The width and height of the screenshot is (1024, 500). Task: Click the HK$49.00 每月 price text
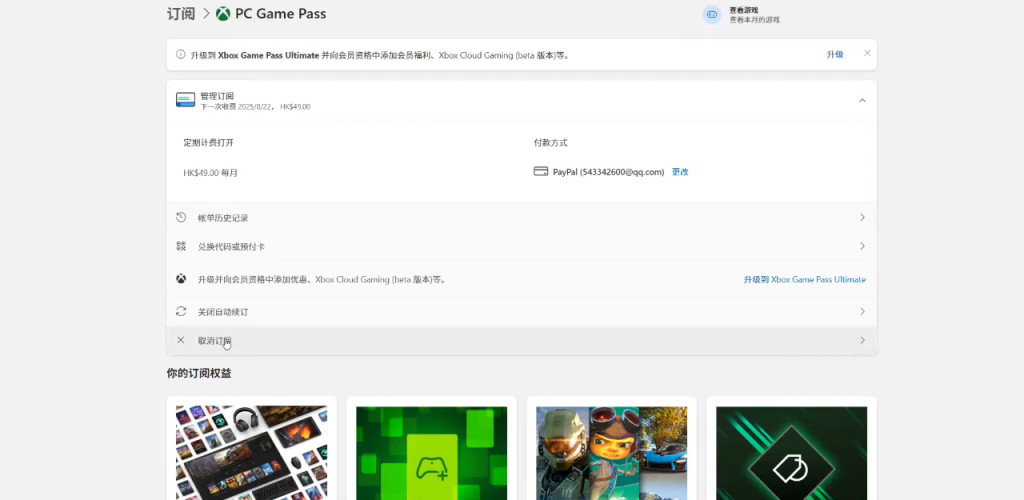click(x=210, y=173)
